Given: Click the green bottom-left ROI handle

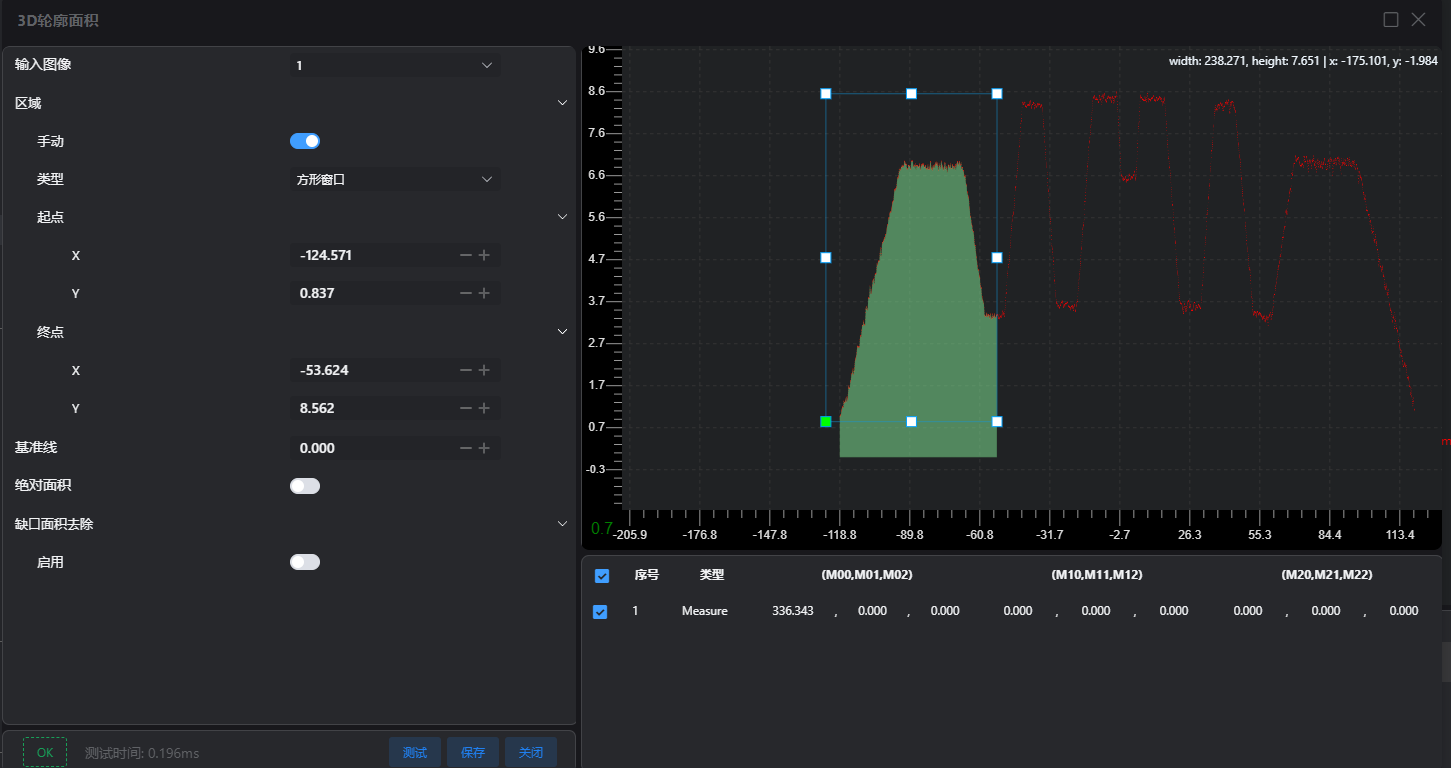Looking at the screenshot, I should 826,422.
